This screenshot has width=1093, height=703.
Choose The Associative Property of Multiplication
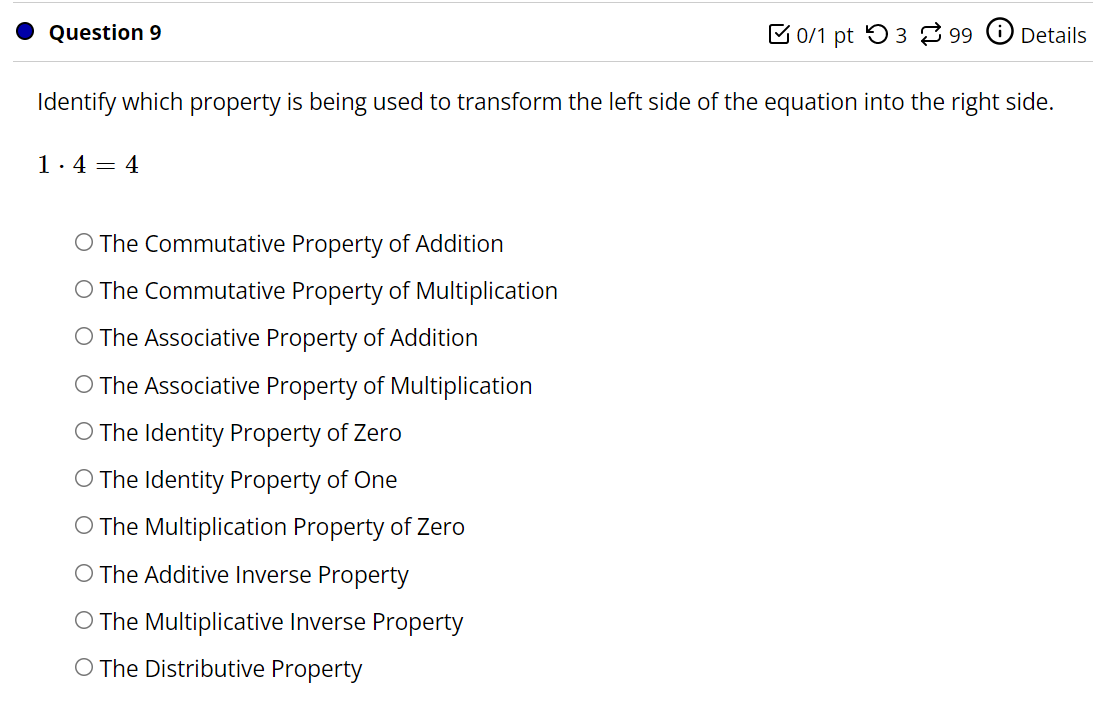[84, 383]
